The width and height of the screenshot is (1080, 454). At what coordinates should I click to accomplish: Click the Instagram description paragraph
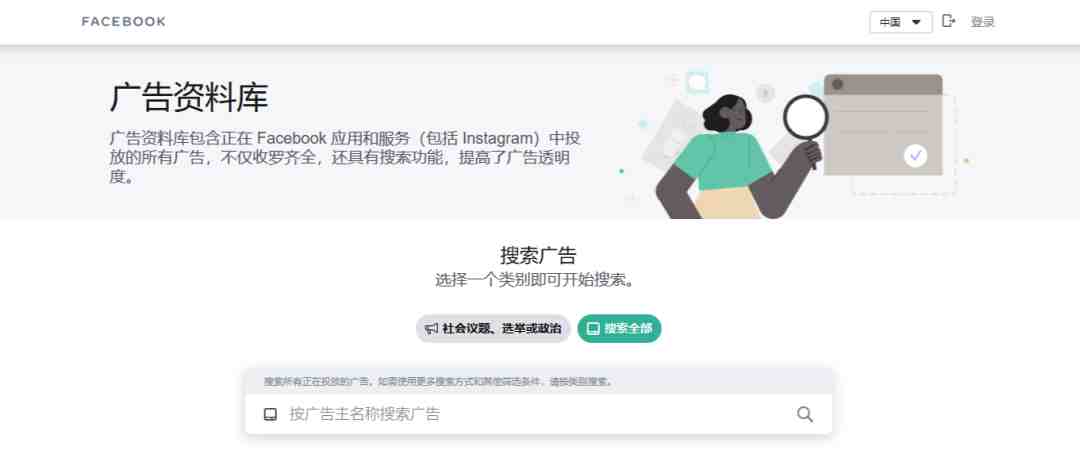[x=344, y=157]
